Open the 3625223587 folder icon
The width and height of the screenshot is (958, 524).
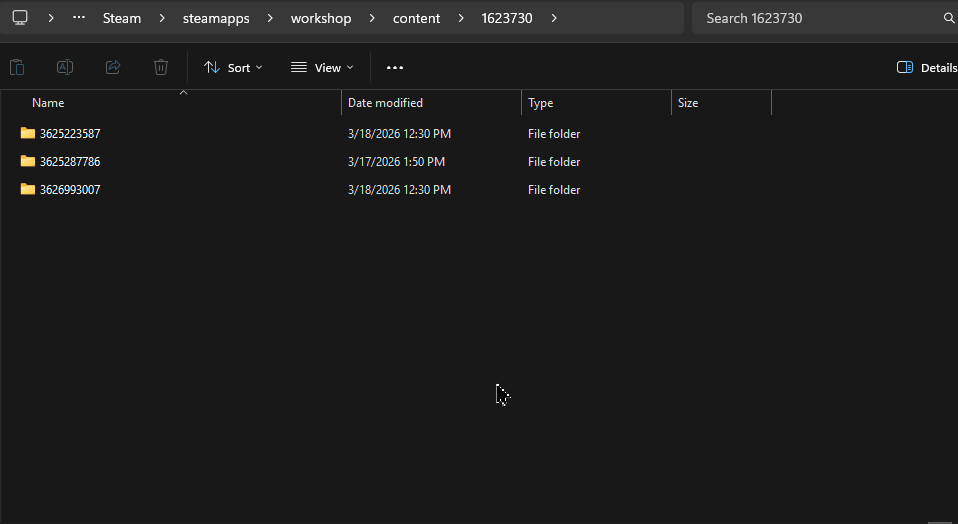pyautogui.click(x=28, y=133)
